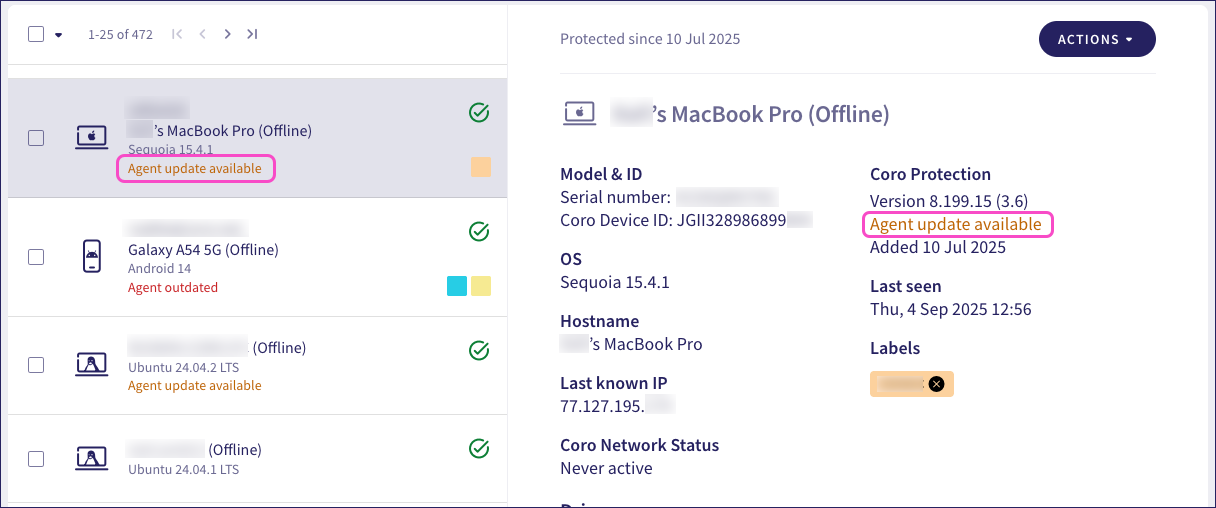1216x508 pixels.
Task: Tick the MacBook Pro row checkbox
Action: 36,138
